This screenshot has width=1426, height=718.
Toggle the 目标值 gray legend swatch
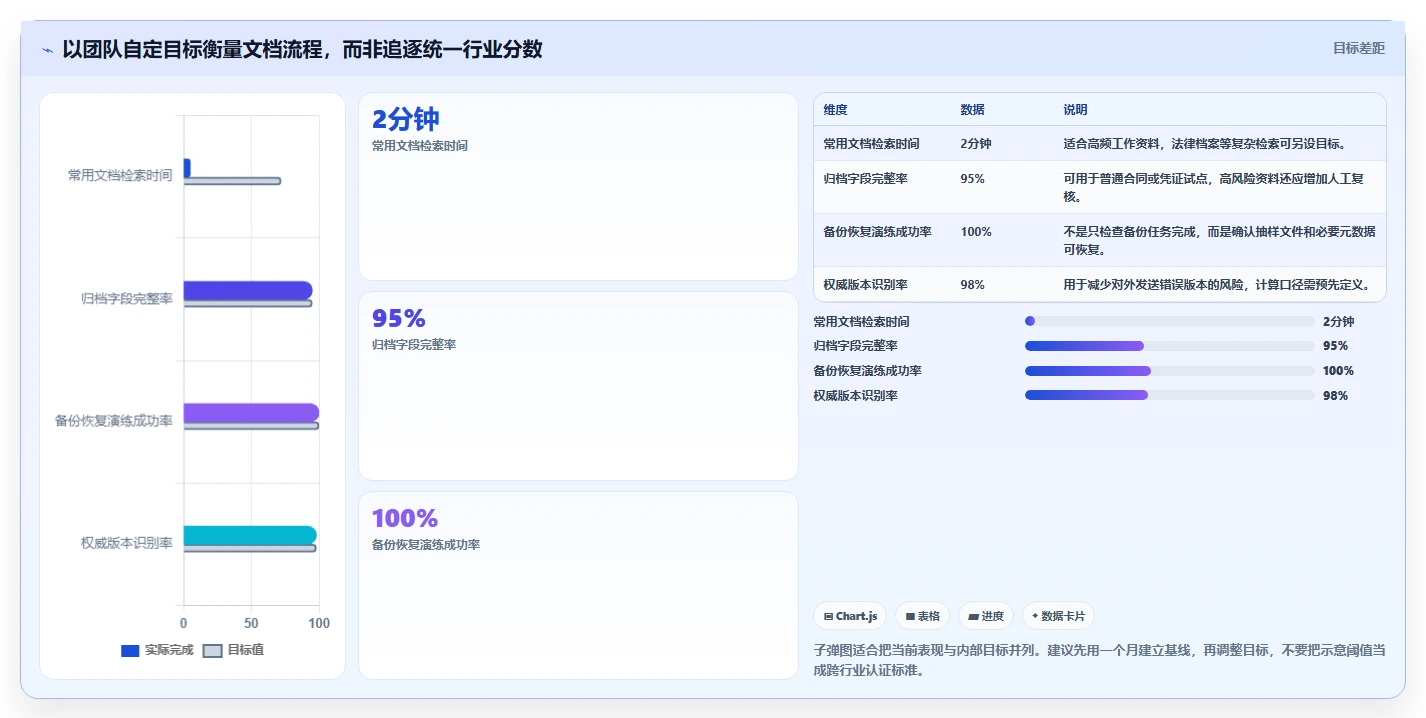click(x=212, y=650)
